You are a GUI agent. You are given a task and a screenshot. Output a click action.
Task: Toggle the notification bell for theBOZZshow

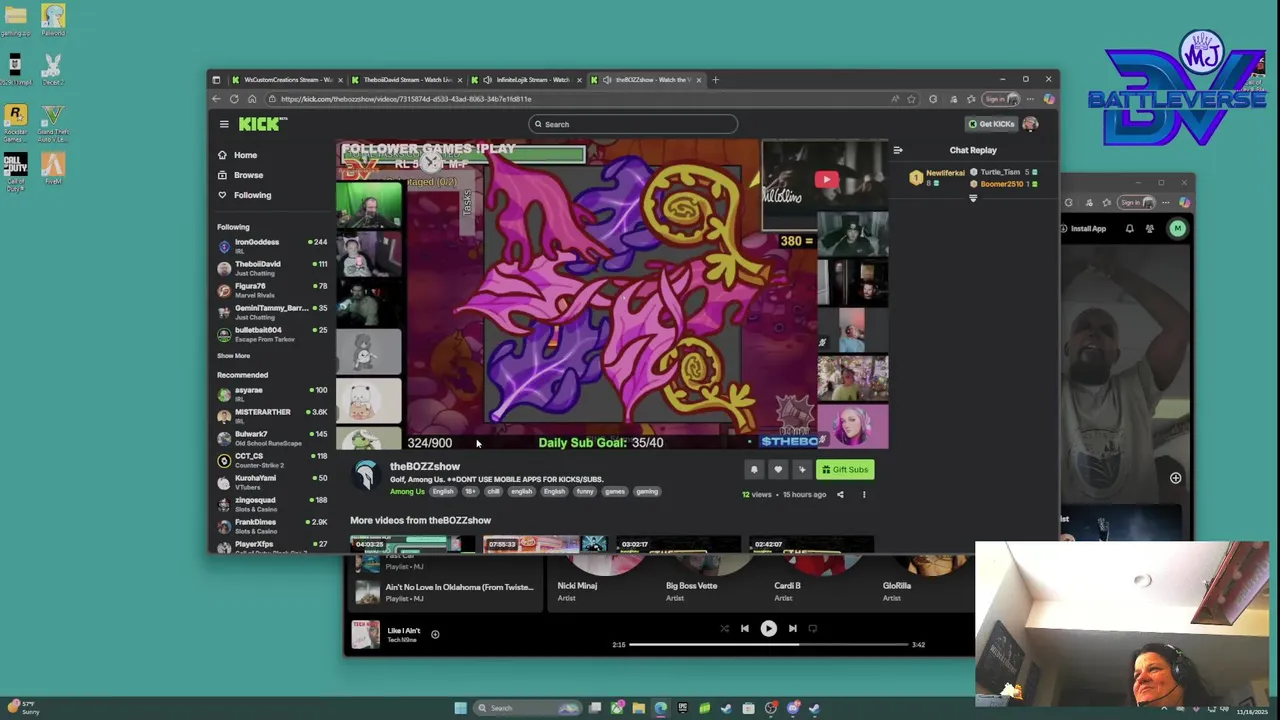pos(754,469)
